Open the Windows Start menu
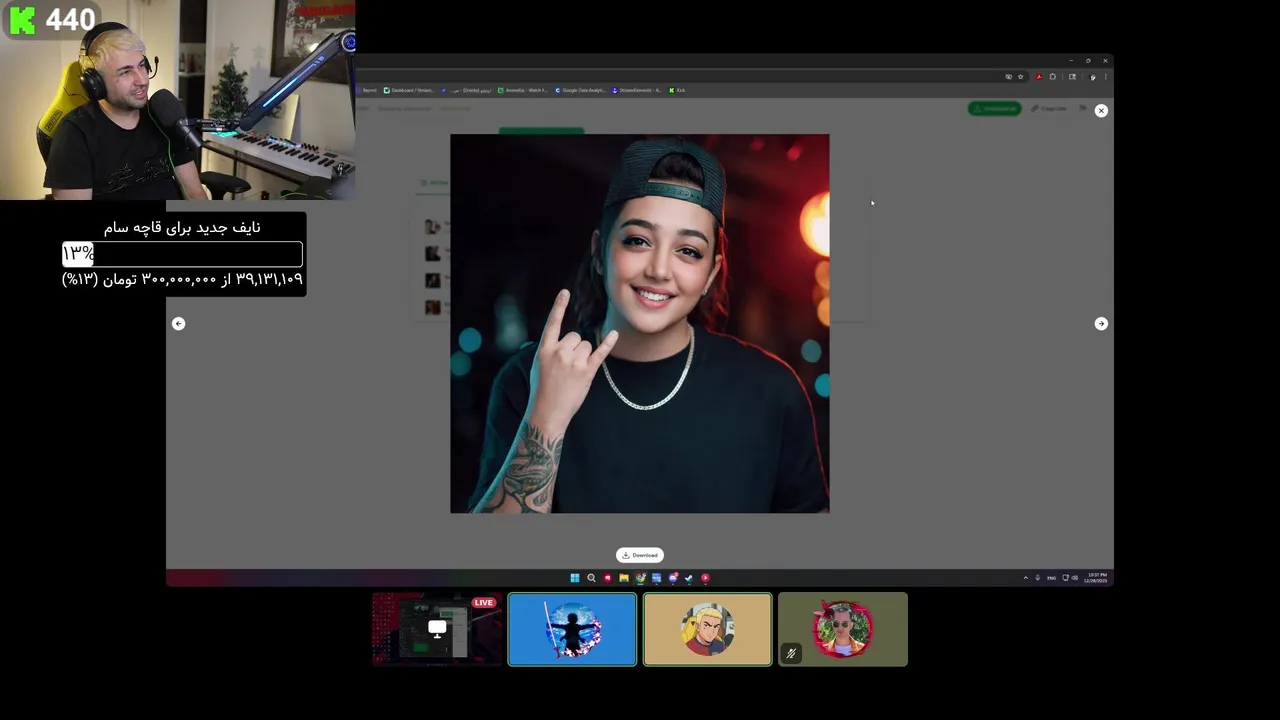The width and height of the screenshot is (1280, 720). tap(575, 578)
